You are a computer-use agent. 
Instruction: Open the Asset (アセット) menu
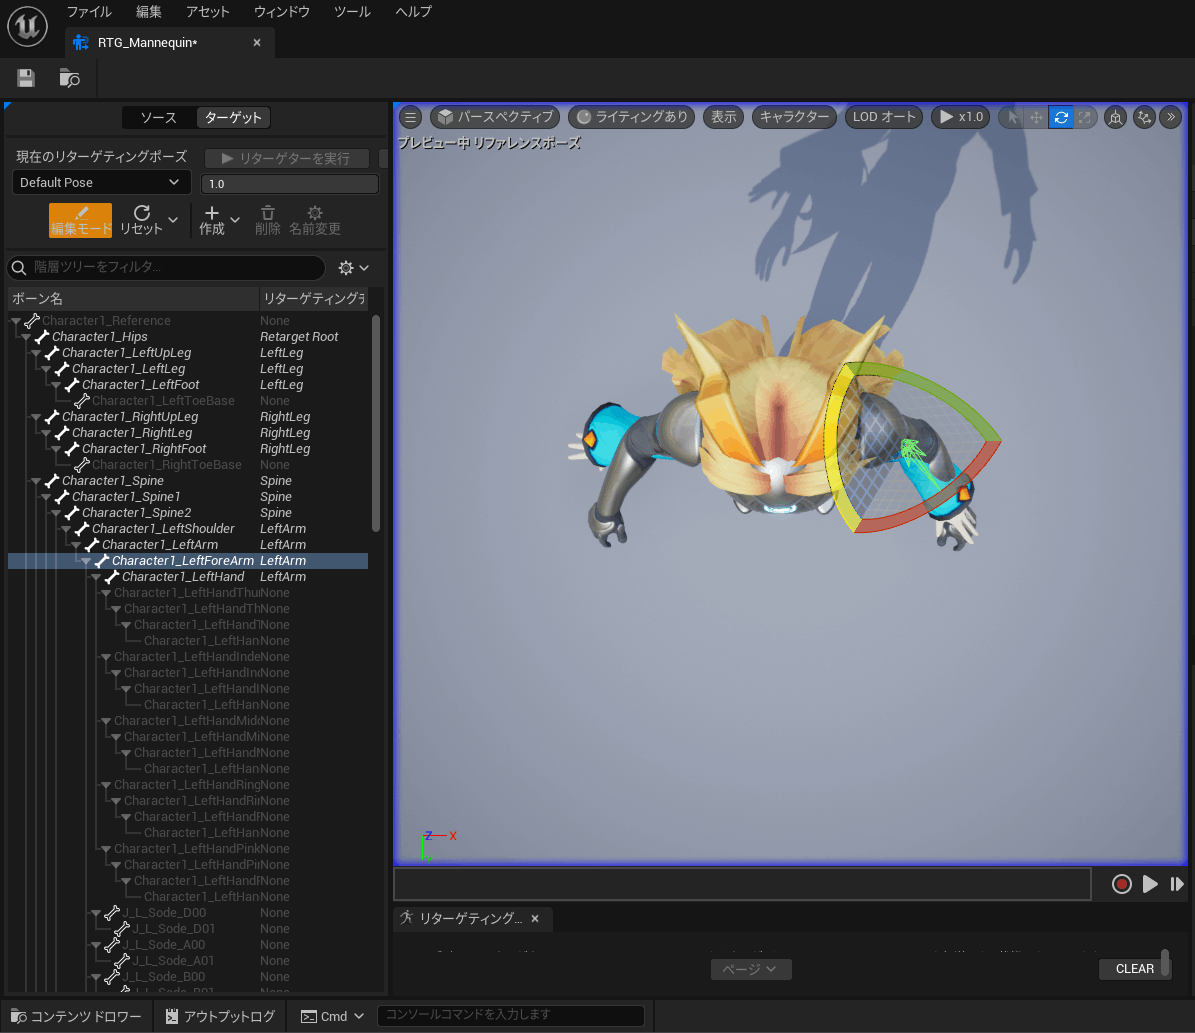(x=207, y=11)
